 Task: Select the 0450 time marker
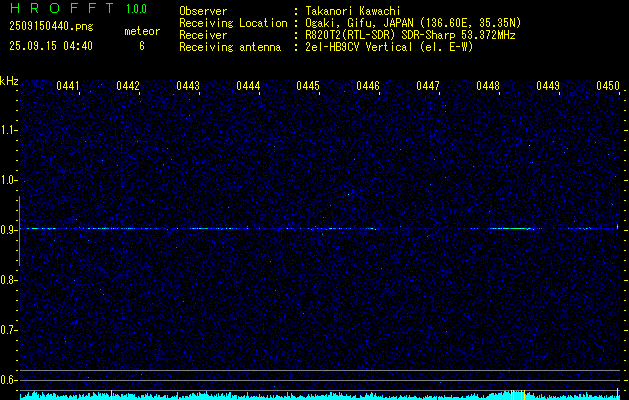coord(608,87)
